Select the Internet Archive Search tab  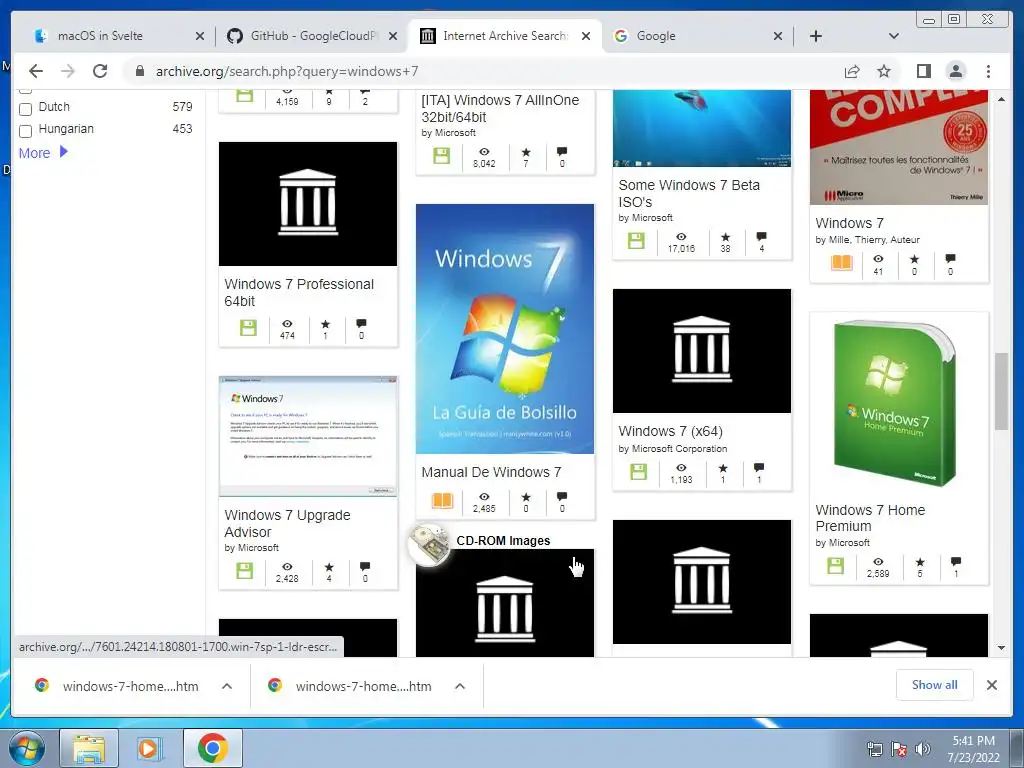click(x=503, y=36)
